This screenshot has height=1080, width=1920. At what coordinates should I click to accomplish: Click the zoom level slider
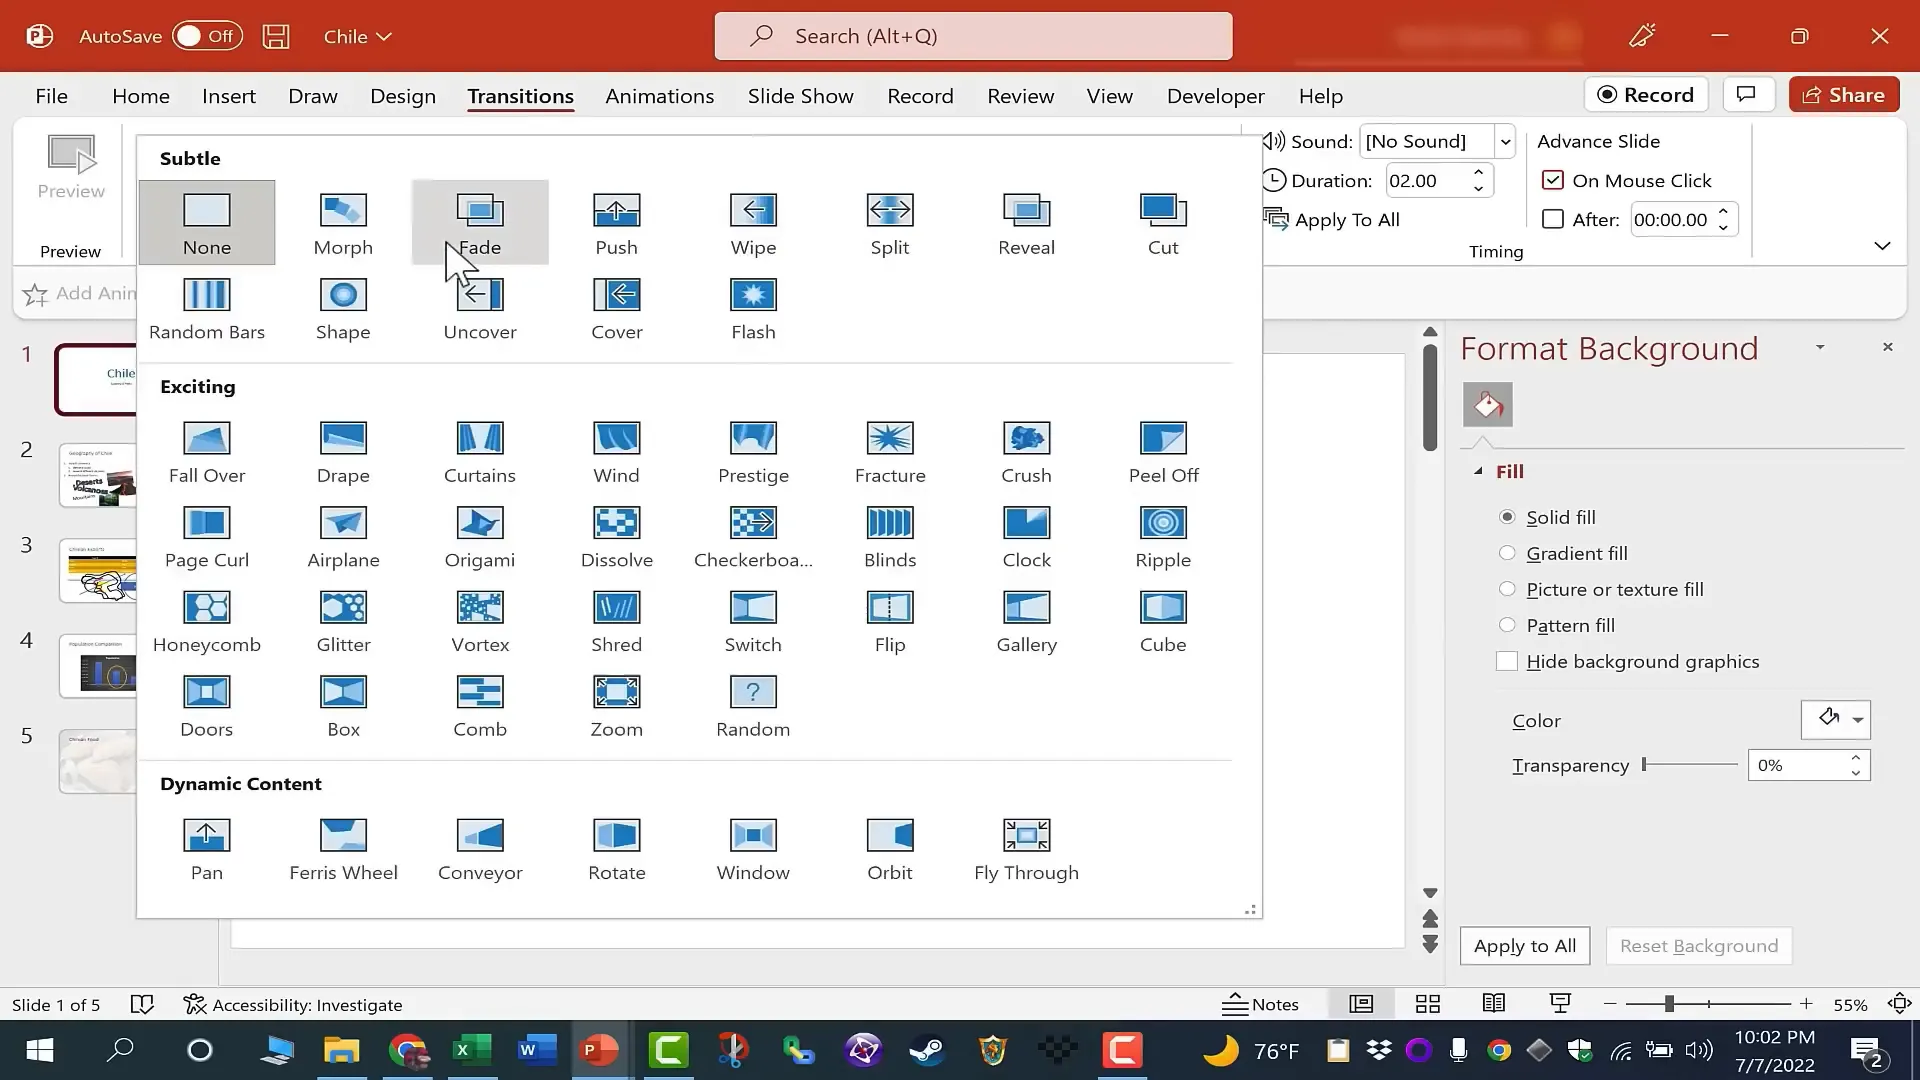pos(1708,1004)
